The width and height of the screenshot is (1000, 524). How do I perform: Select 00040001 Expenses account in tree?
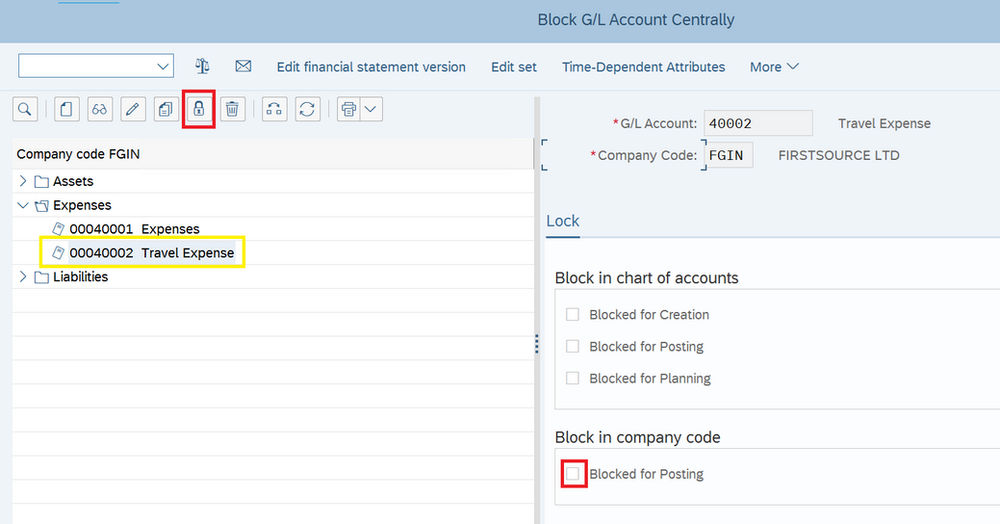tap(134, 229)
